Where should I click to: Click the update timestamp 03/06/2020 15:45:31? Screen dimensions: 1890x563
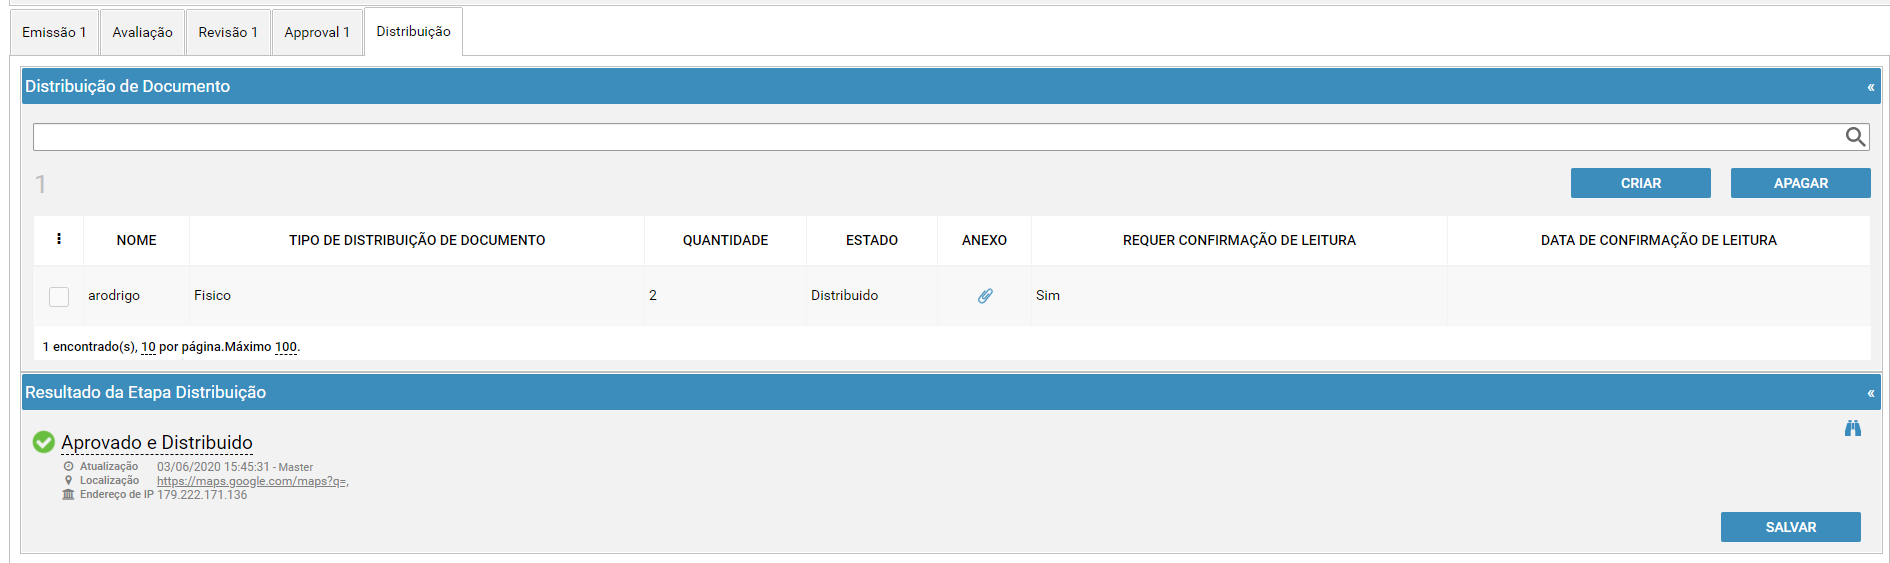tap(213, 467)
